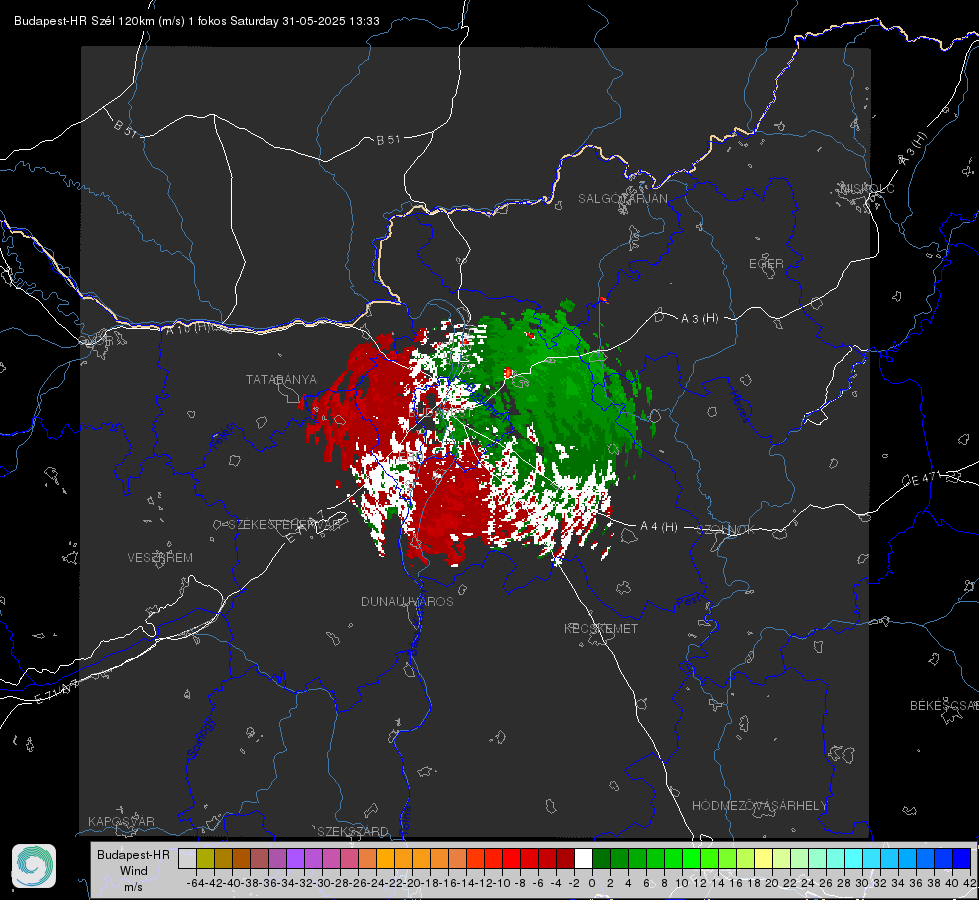Click the TATABANYA city label
Screen dimensions: 979x900
282,380
